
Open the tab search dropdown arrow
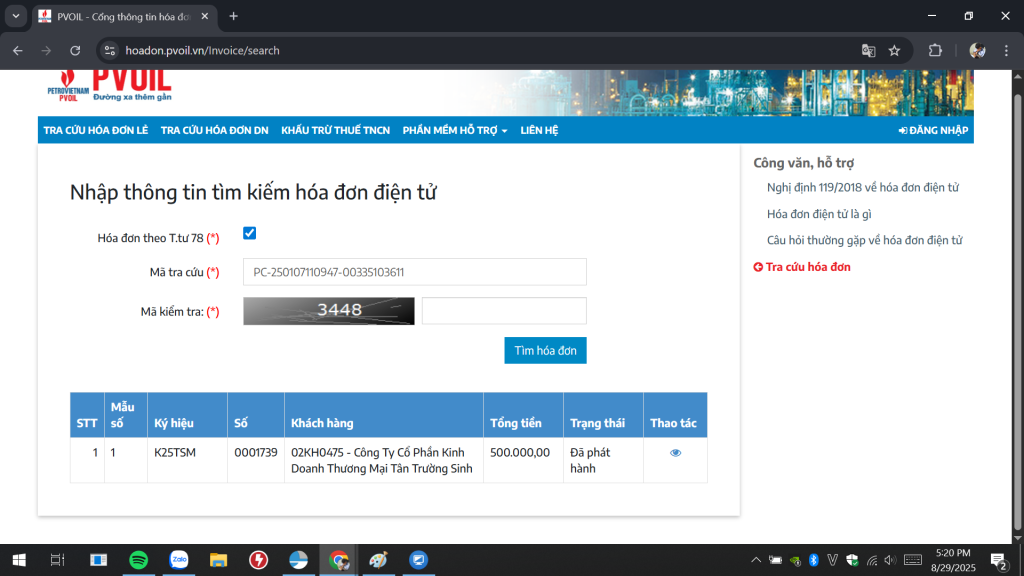pyautogui.click(x=16, y=16)
